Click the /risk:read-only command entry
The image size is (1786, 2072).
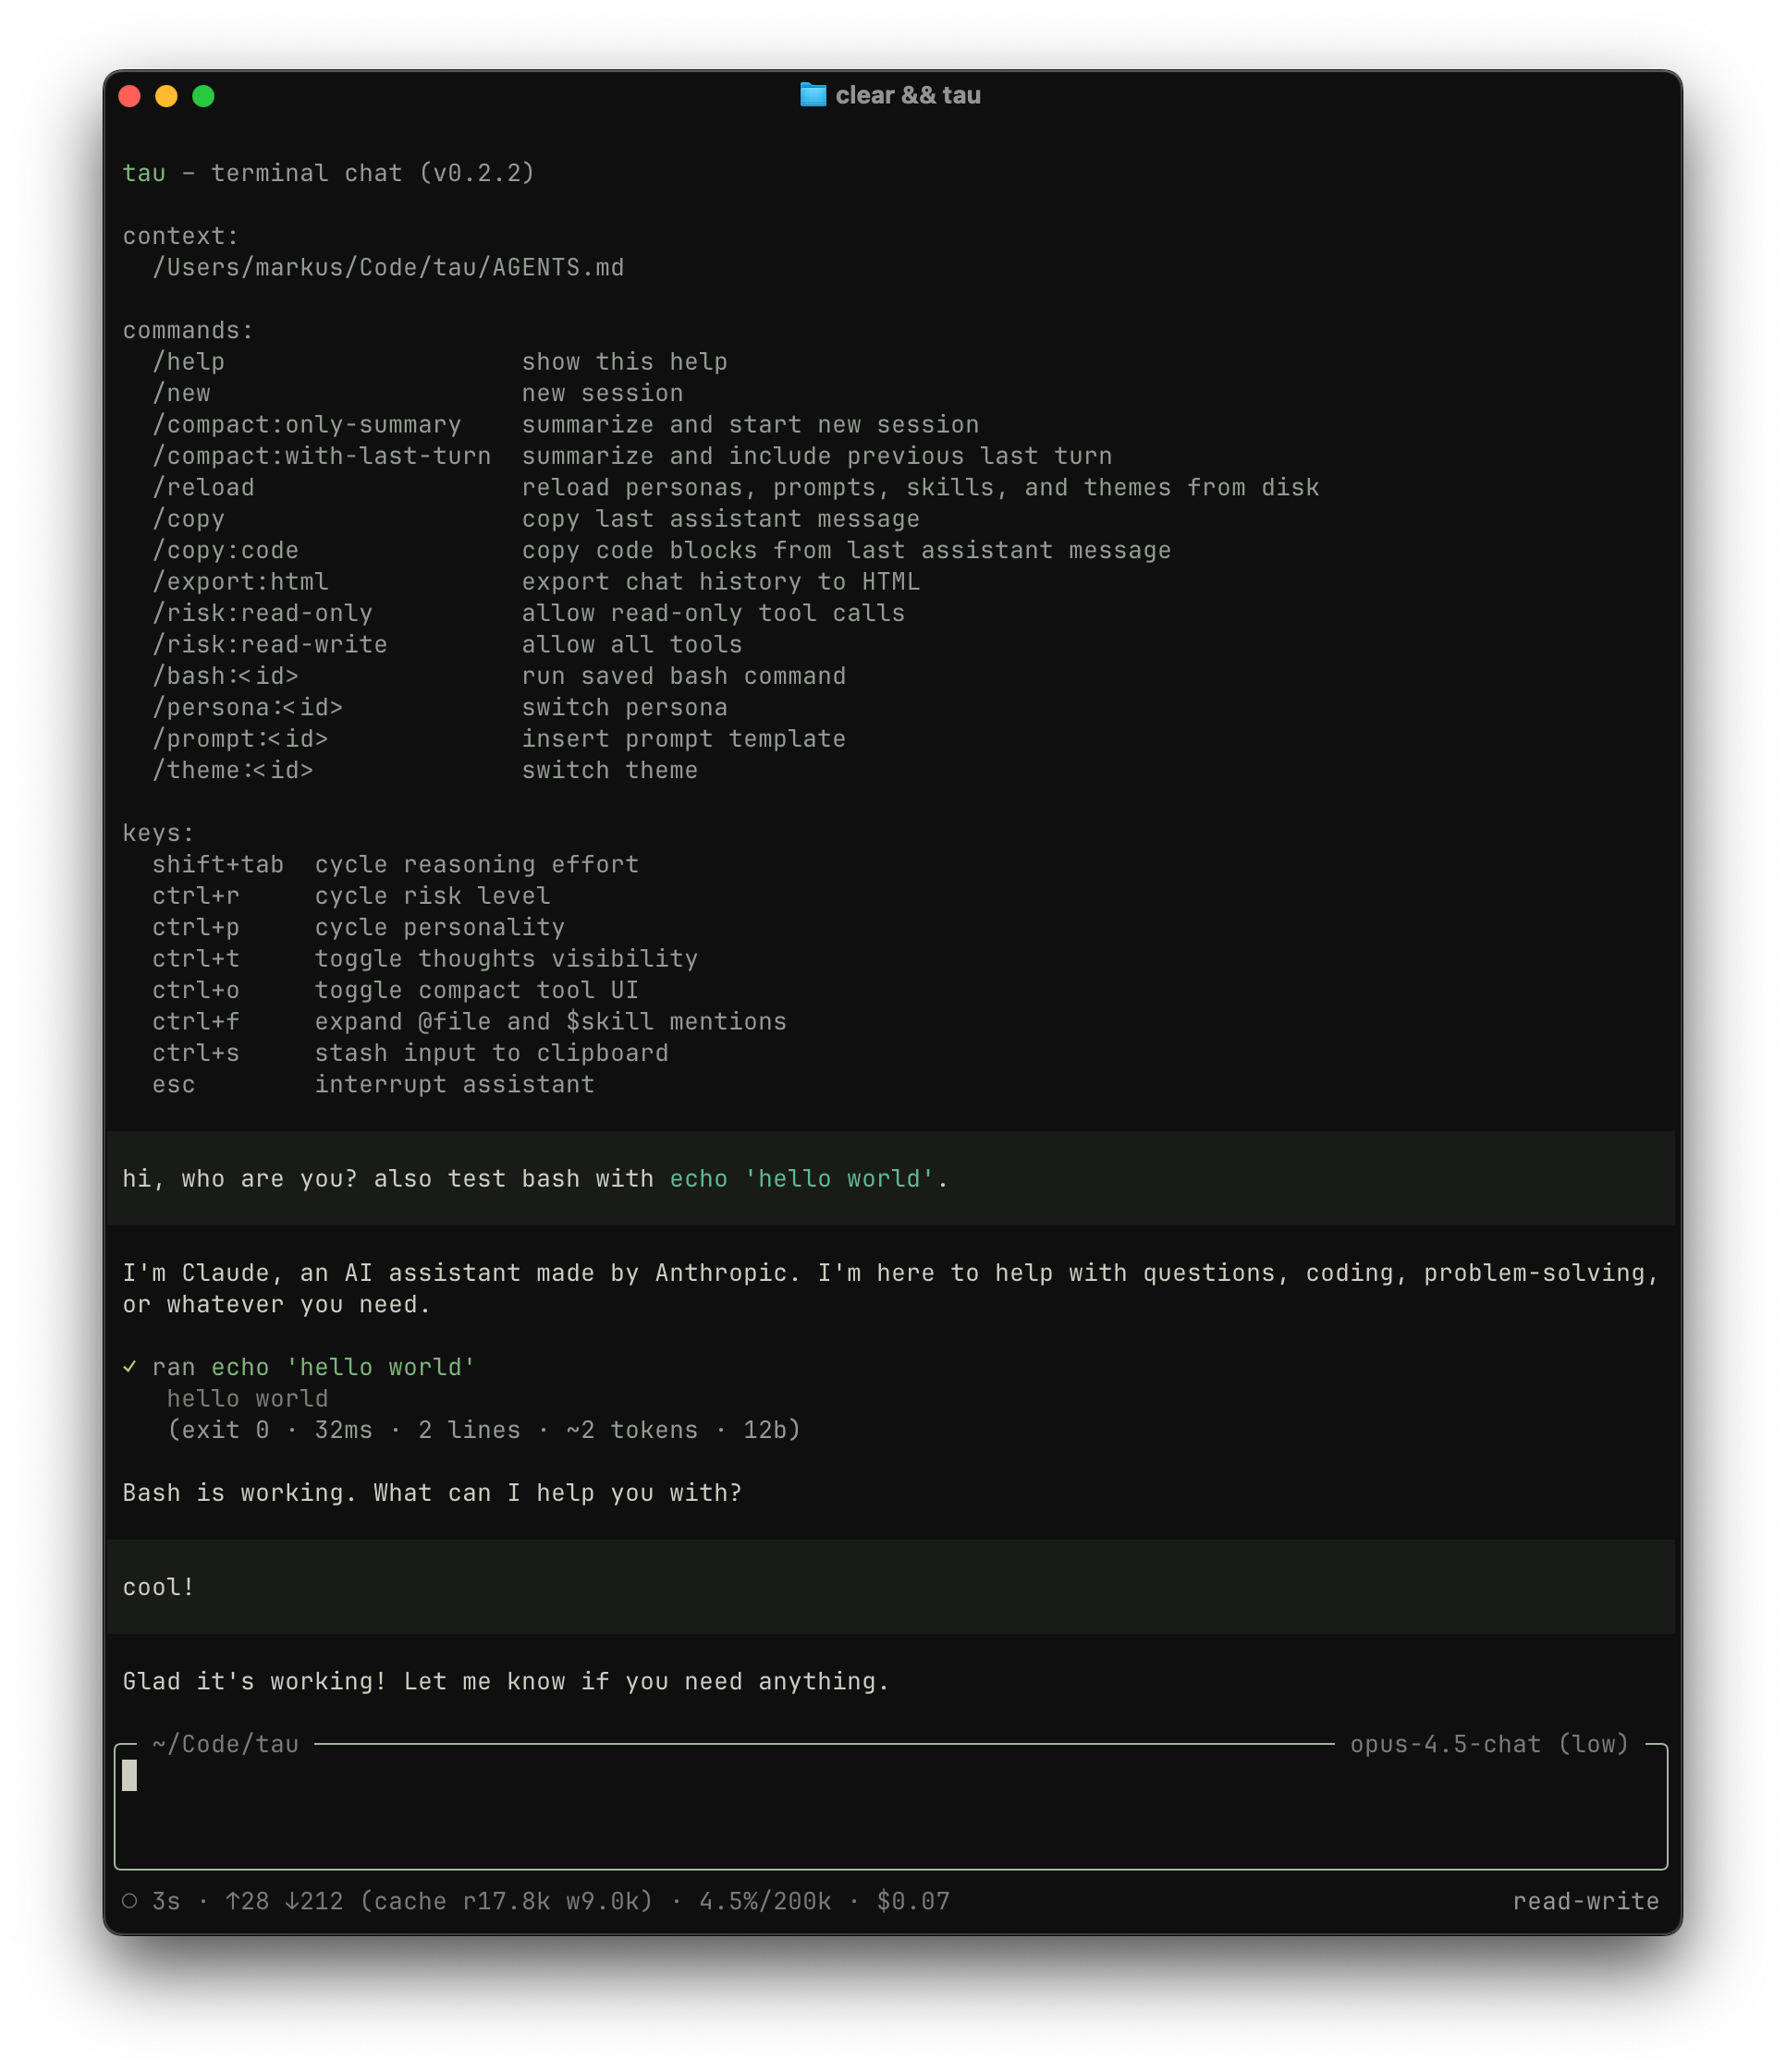[x=262, y=613]
